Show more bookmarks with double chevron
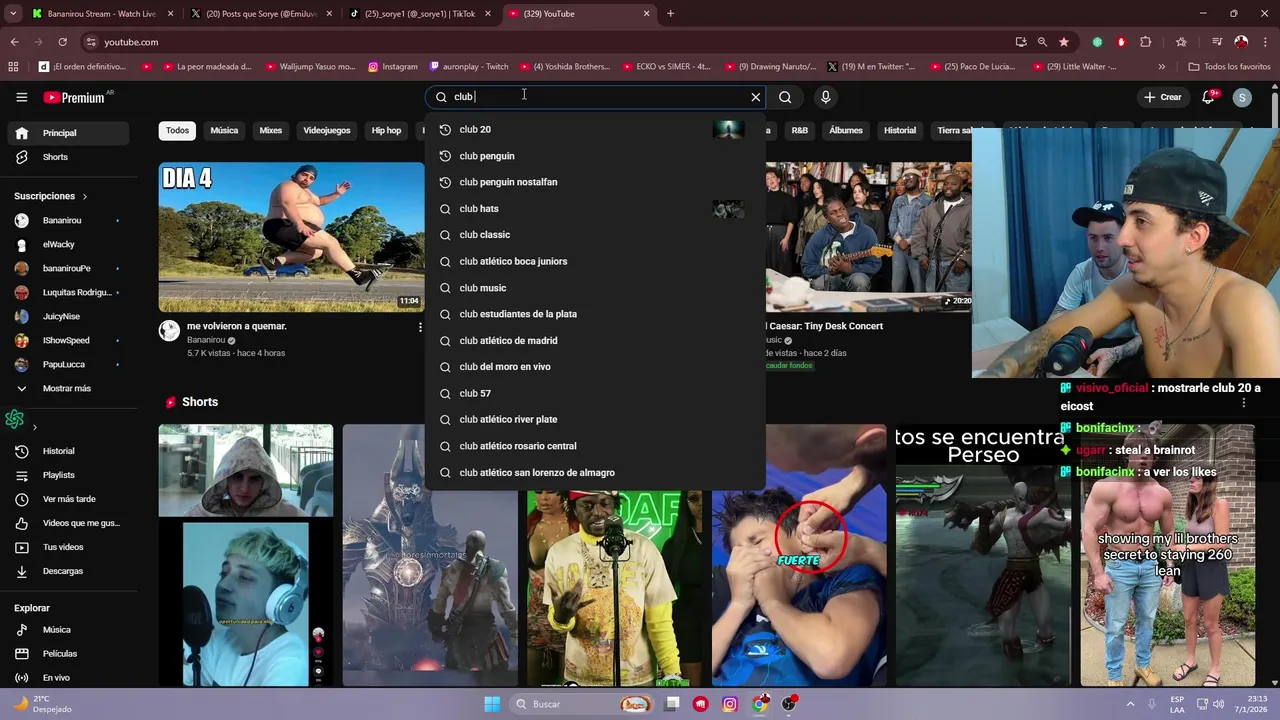Screen dimensions: 1280x720 (1161, 67)
